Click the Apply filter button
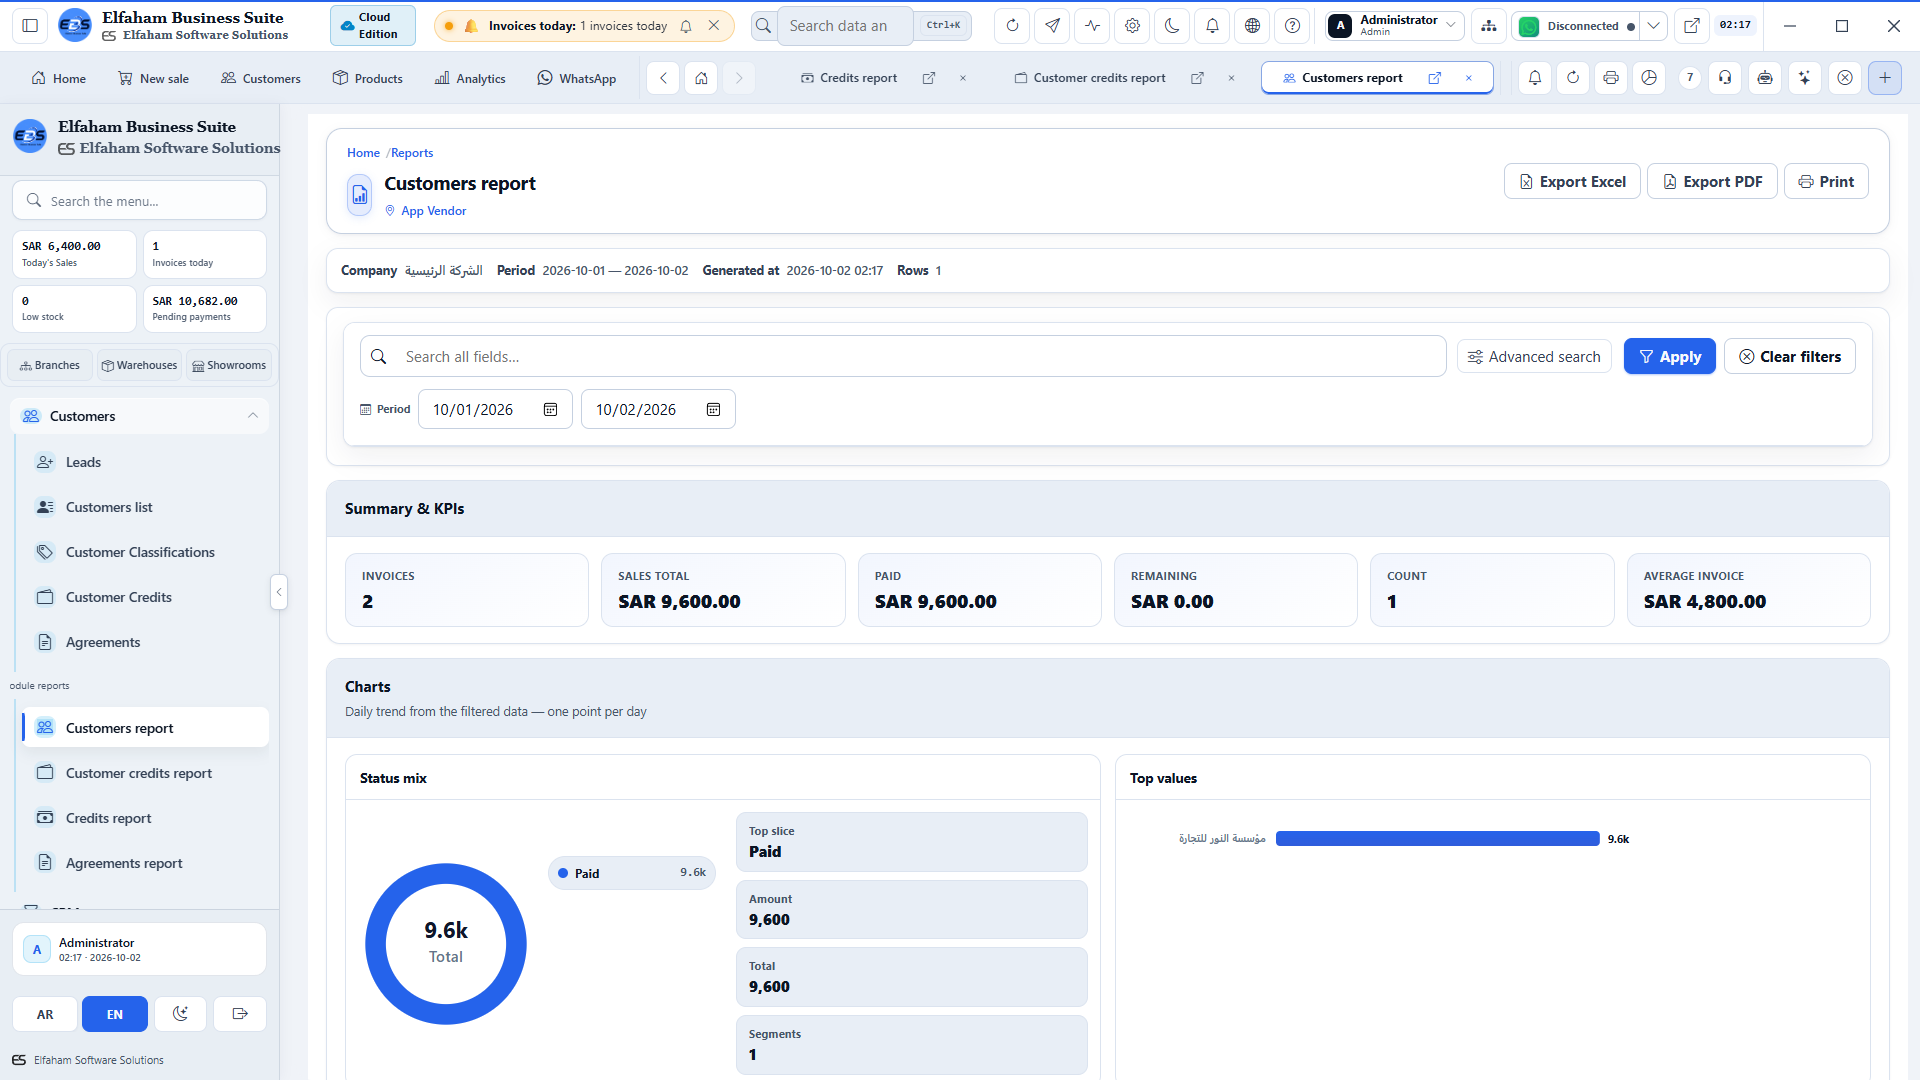 (x=1669, y=357)
